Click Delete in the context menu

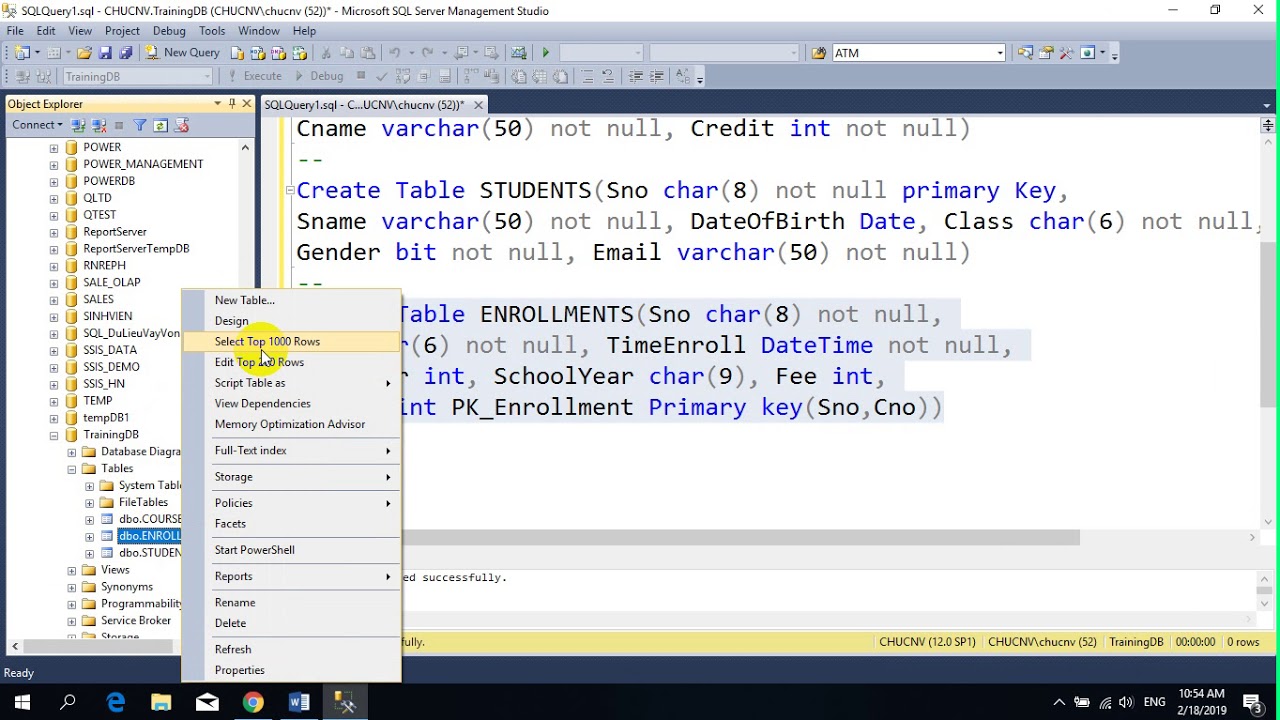point(230,623)
